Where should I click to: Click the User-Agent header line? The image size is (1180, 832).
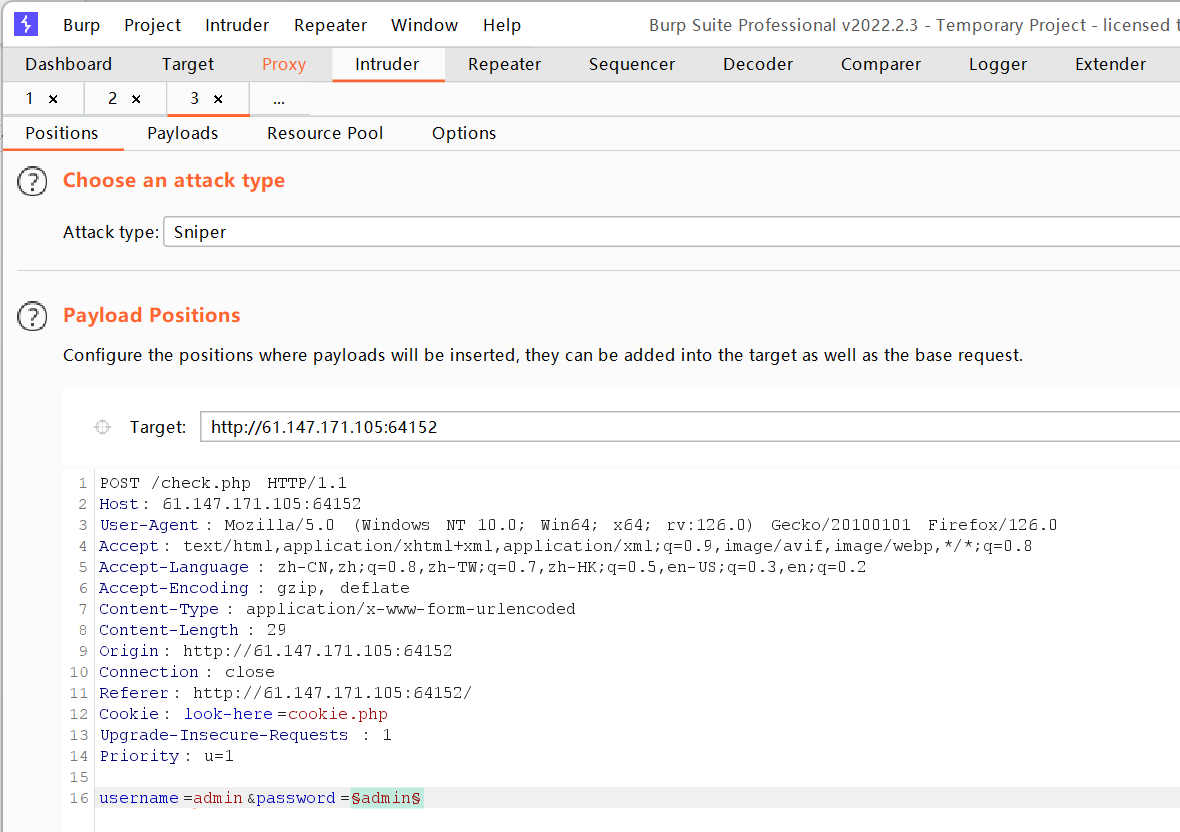(x=578, y=525)
